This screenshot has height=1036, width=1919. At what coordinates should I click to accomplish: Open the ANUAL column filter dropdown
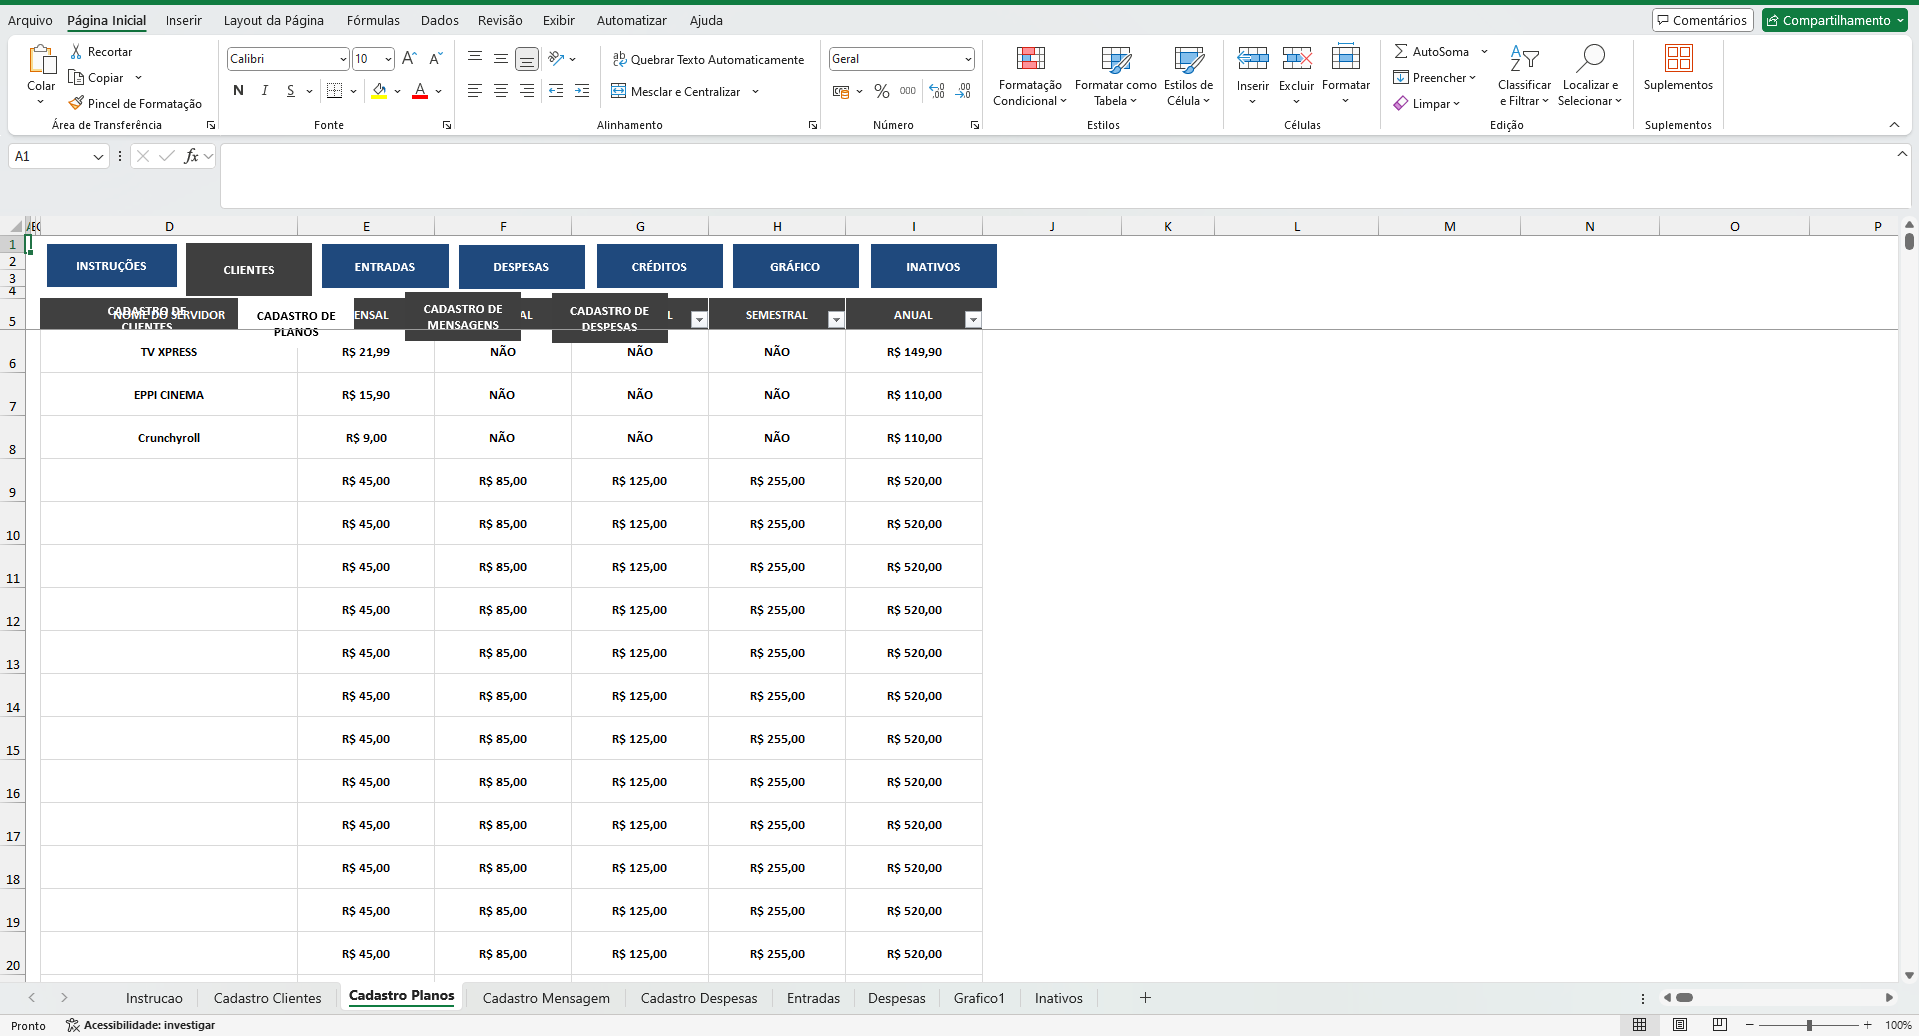972,319
